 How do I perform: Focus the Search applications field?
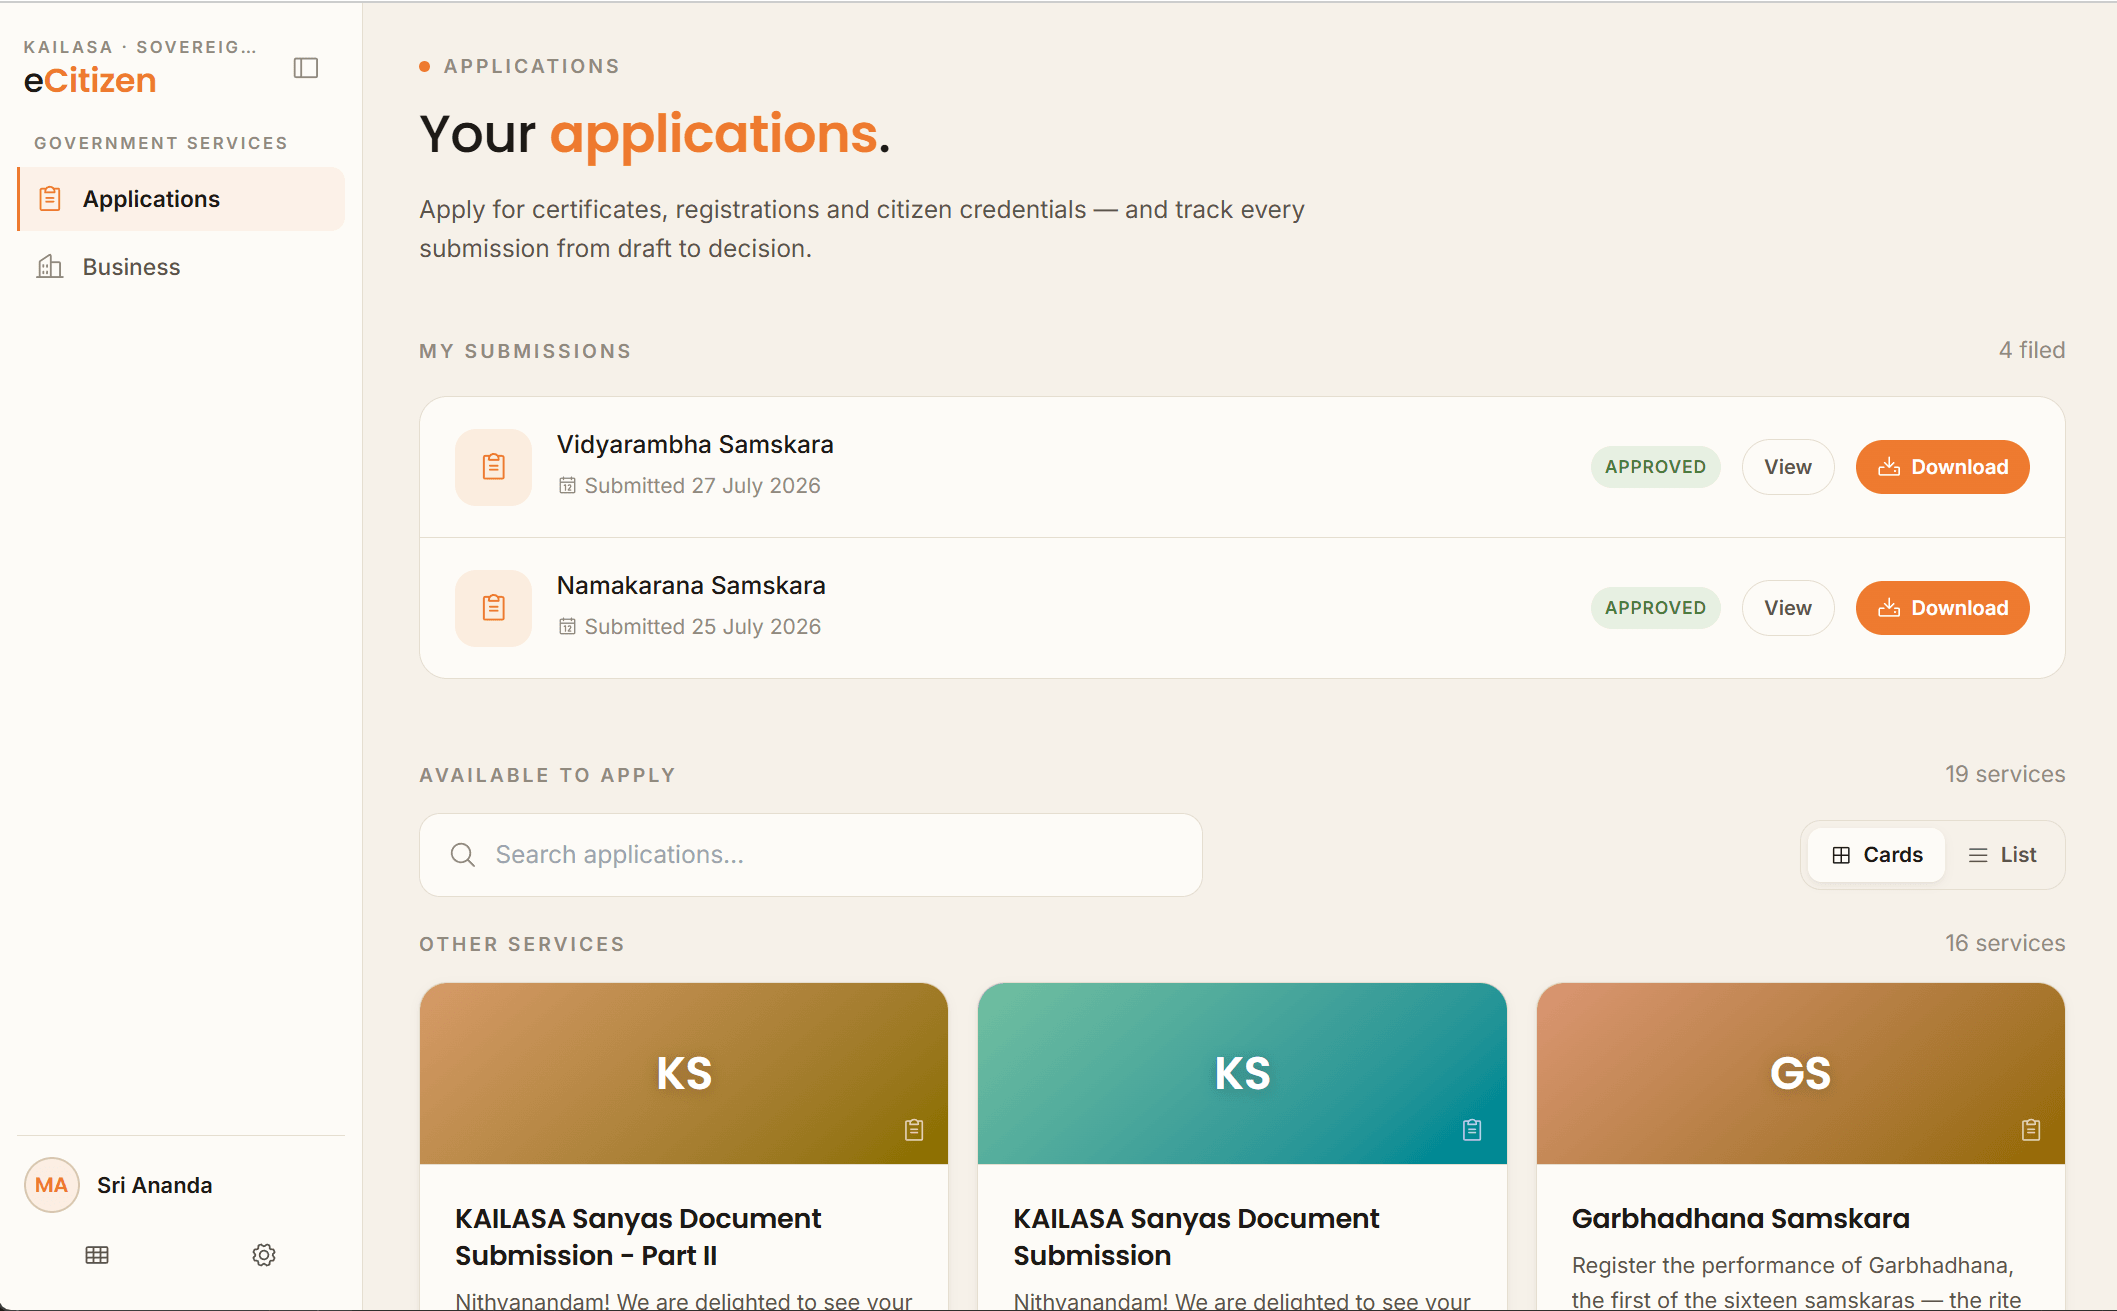811,855
